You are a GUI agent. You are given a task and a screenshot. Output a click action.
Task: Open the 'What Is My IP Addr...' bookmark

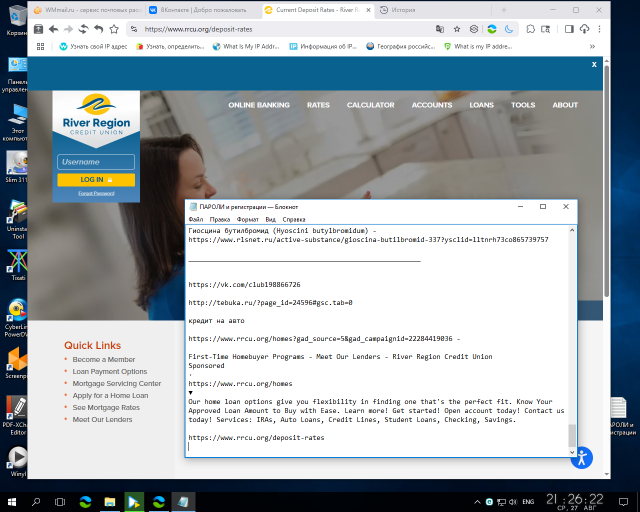click(x=246, y=47)
